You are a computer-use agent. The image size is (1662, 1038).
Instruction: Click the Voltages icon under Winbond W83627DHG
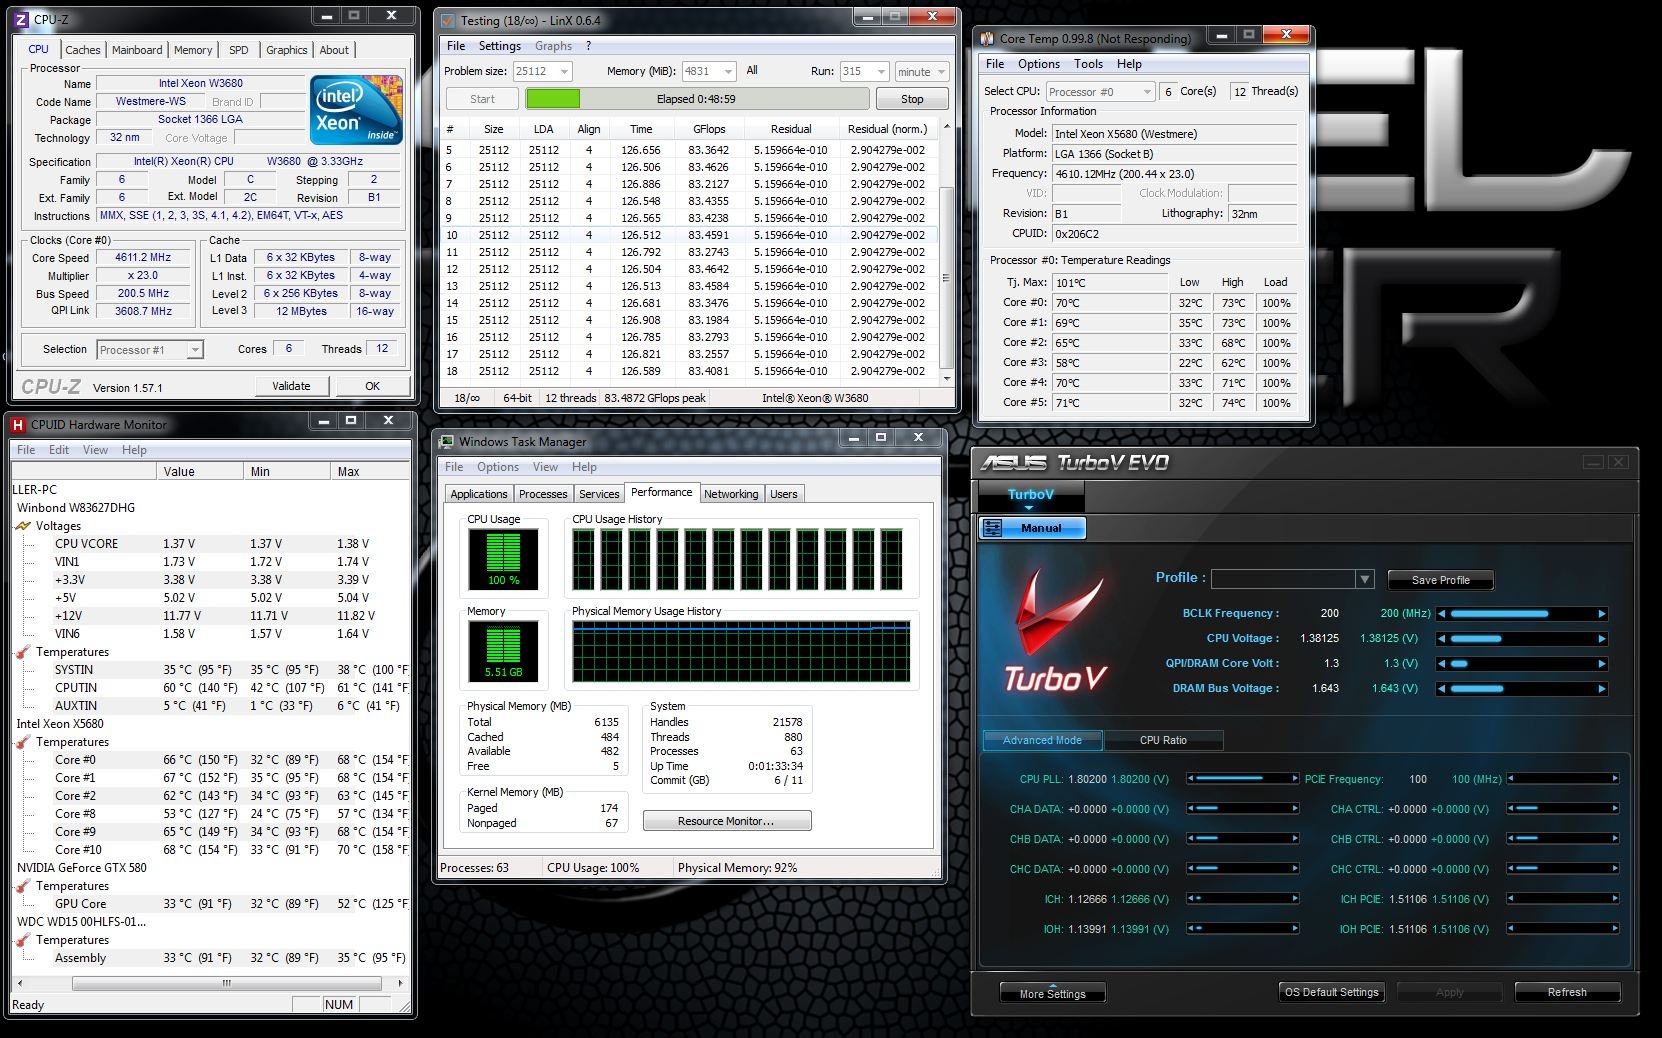23,526
